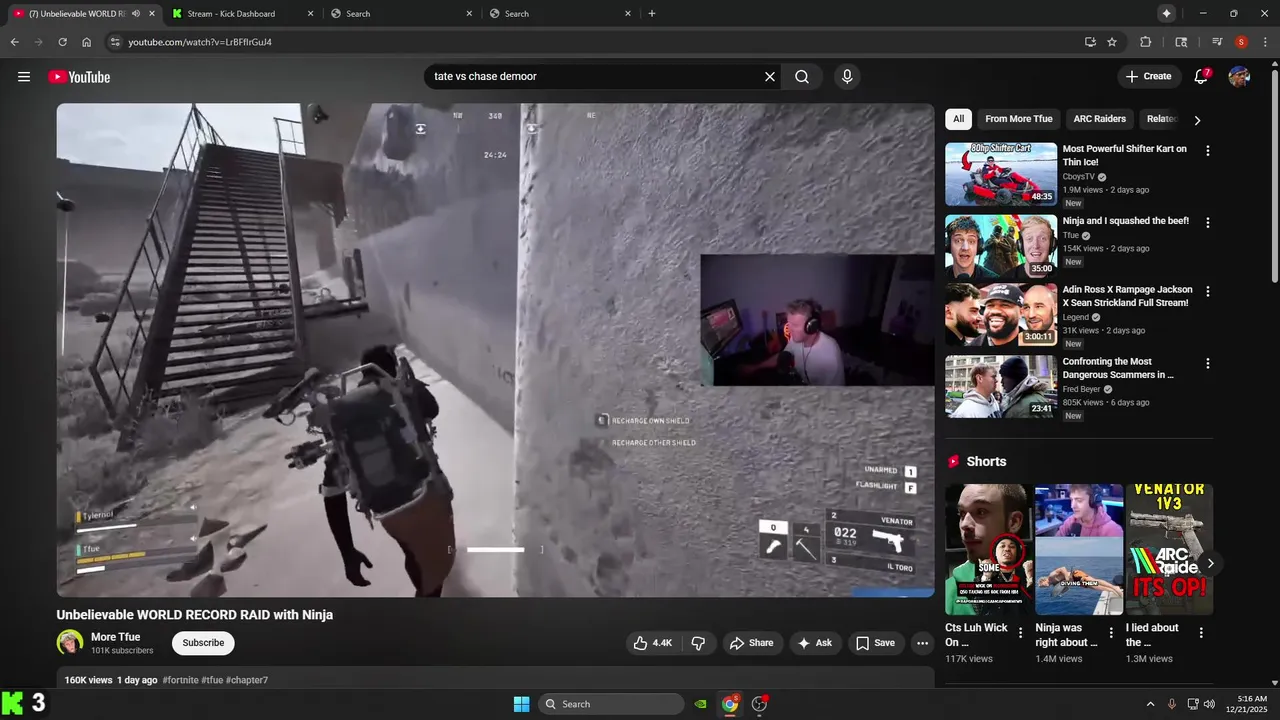Screen dimensions: 1280x720
Task: Save the video to a playlist
Action: [x=875, y=643]
